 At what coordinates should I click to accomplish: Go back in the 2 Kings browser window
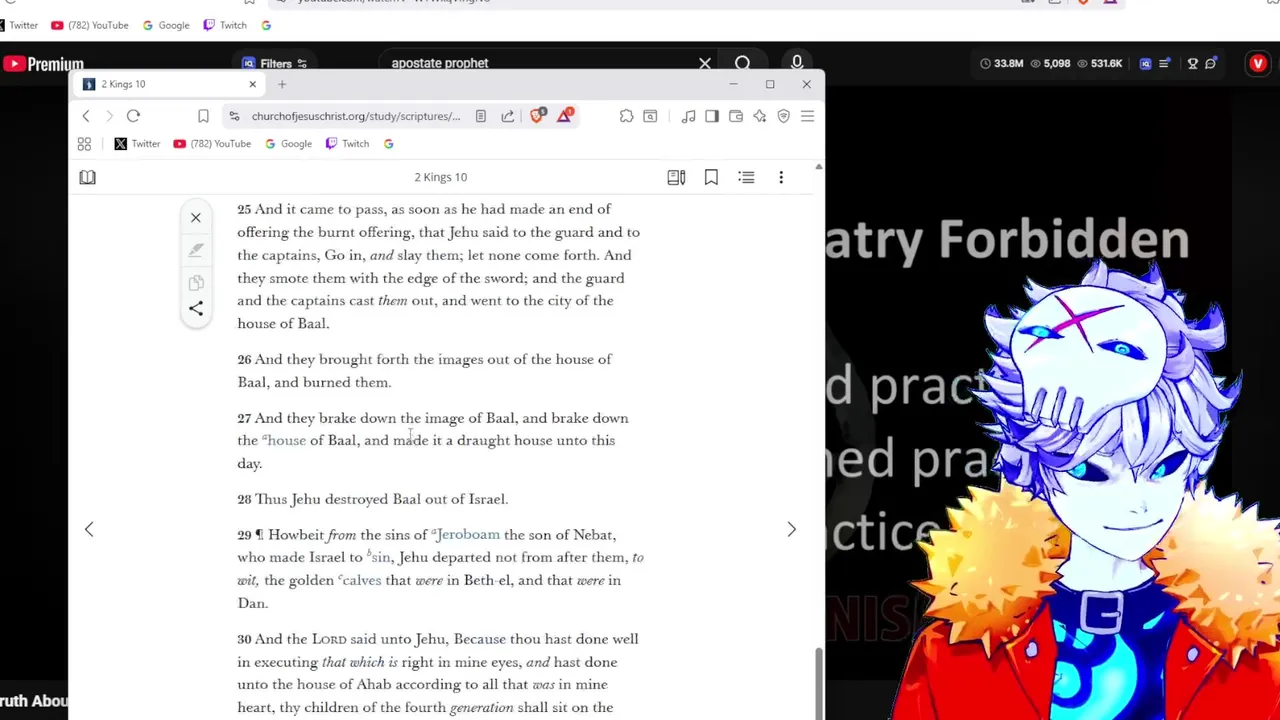pos(86,116)
